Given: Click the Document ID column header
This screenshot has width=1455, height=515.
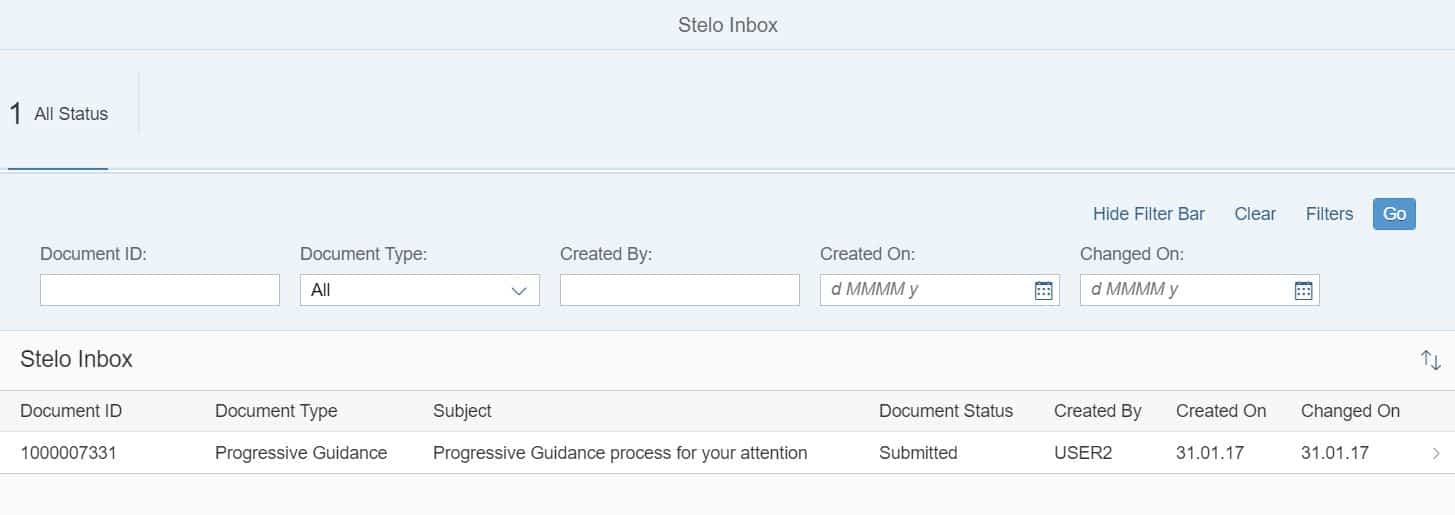Looking at the screenshot, I should coord(71,411).
